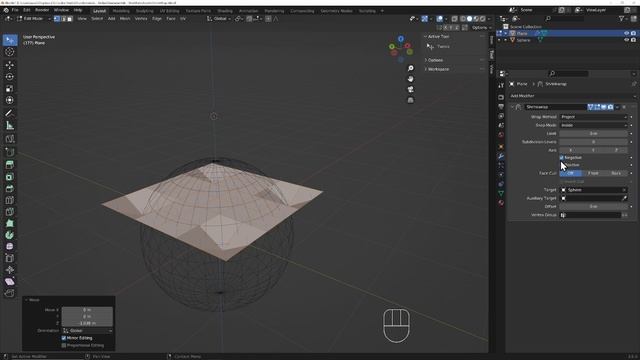Adjust the Offset value field
Screen dimensions: 640x360
pyautogui.click(x=593, y=207)
